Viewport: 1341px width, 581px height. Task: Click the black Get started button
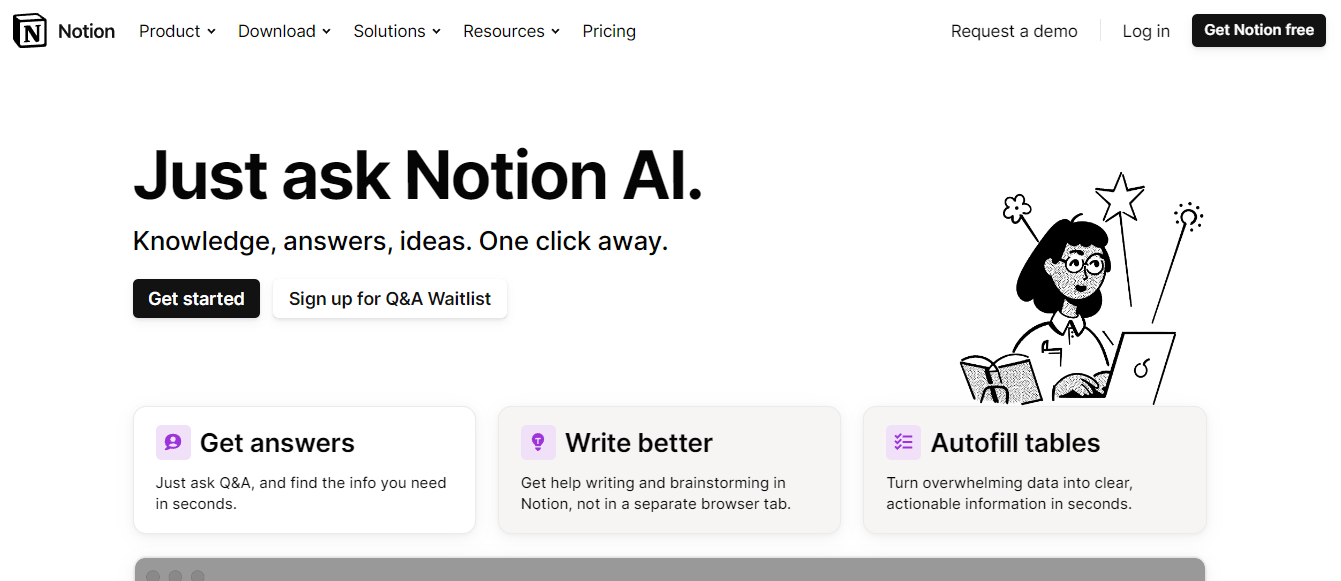pos(196,299)
